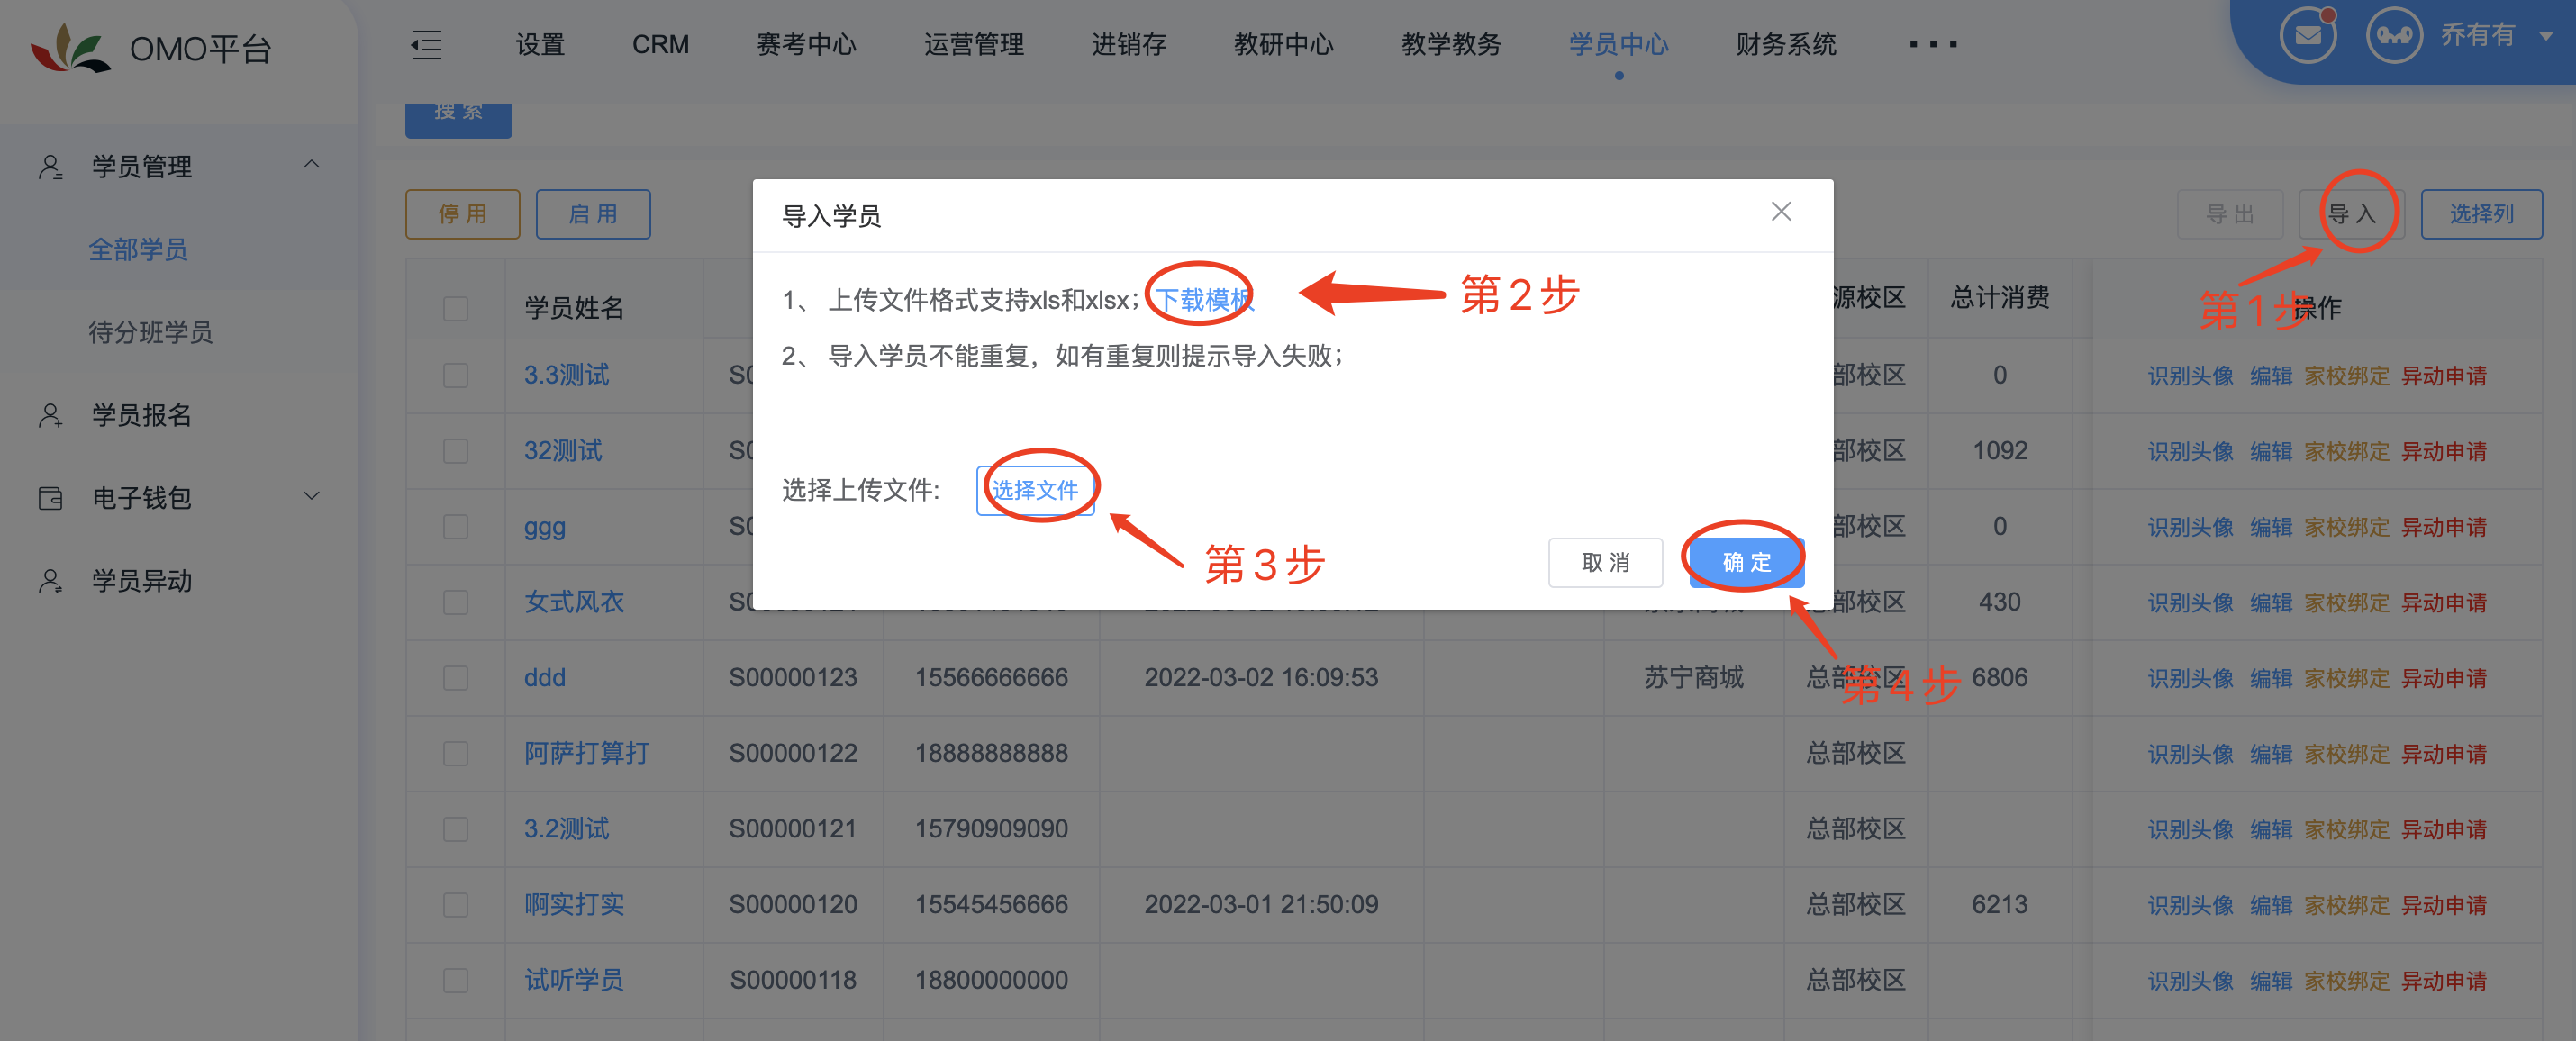Check the row checkbox for 32测试
The image size is (2576, 1041).
(x=456, y=451)
